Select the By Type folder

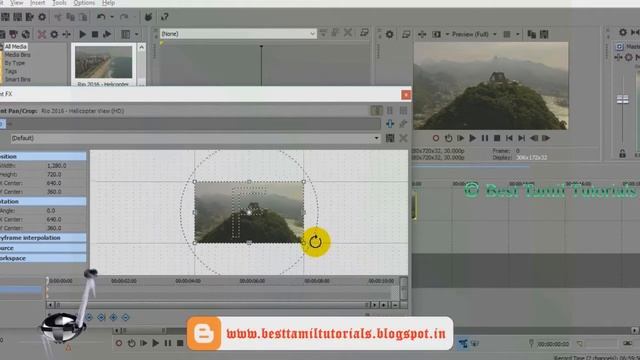15,63
